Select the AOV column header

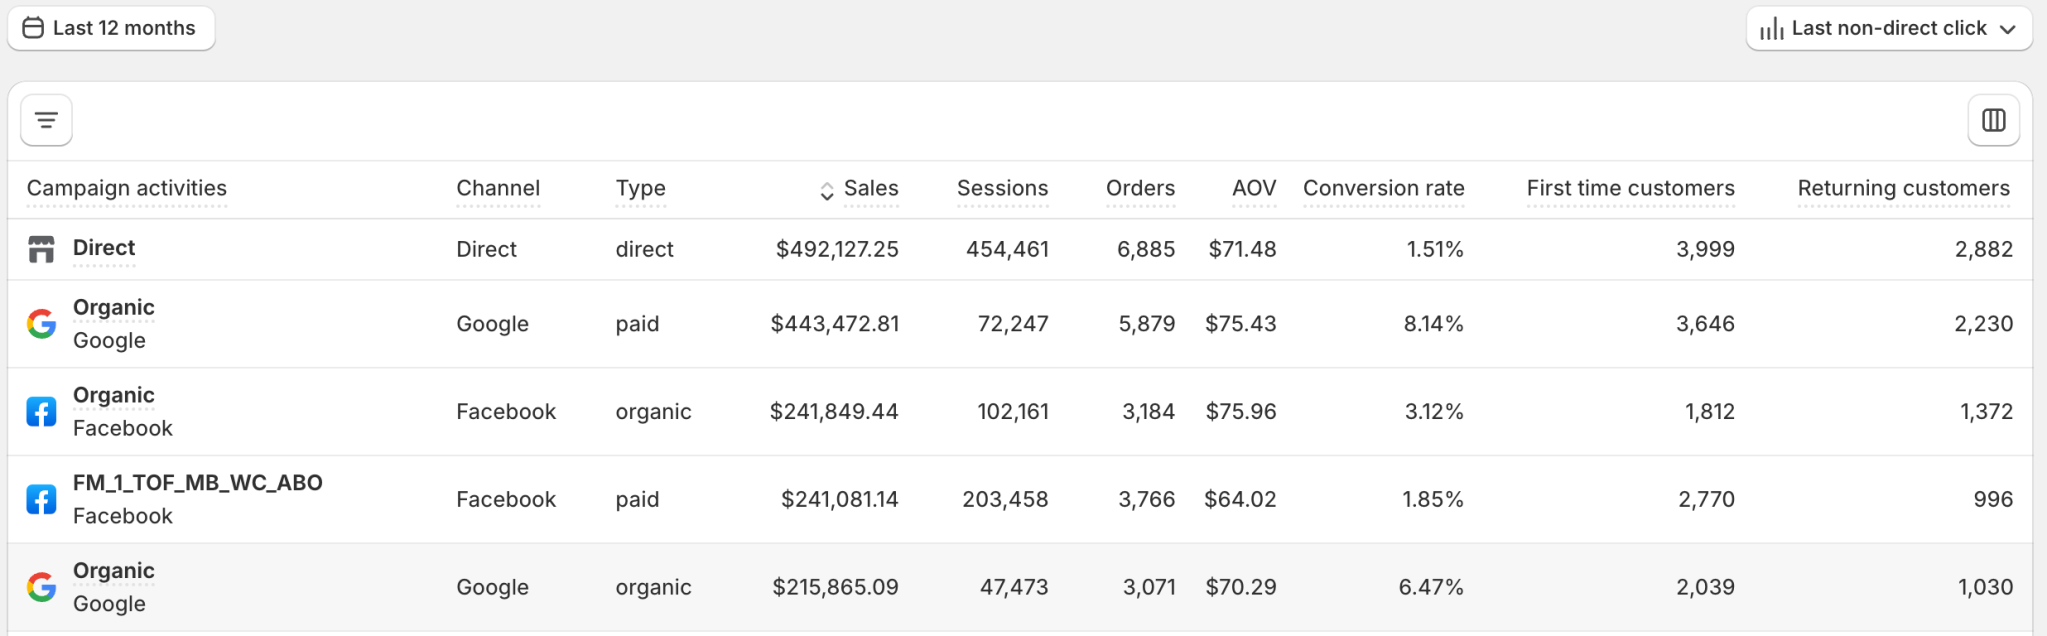[x=1254, y=188]
